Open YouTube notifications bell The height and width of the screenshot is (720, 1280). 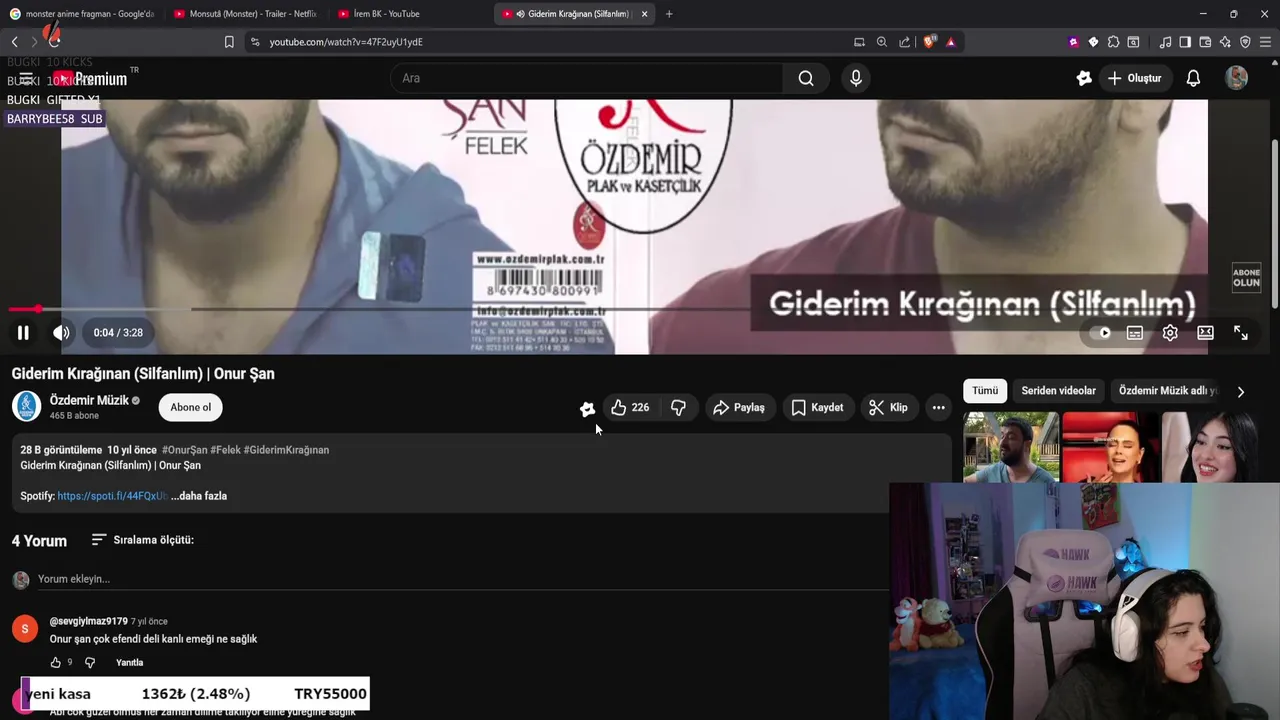[x=1193, y=78]
